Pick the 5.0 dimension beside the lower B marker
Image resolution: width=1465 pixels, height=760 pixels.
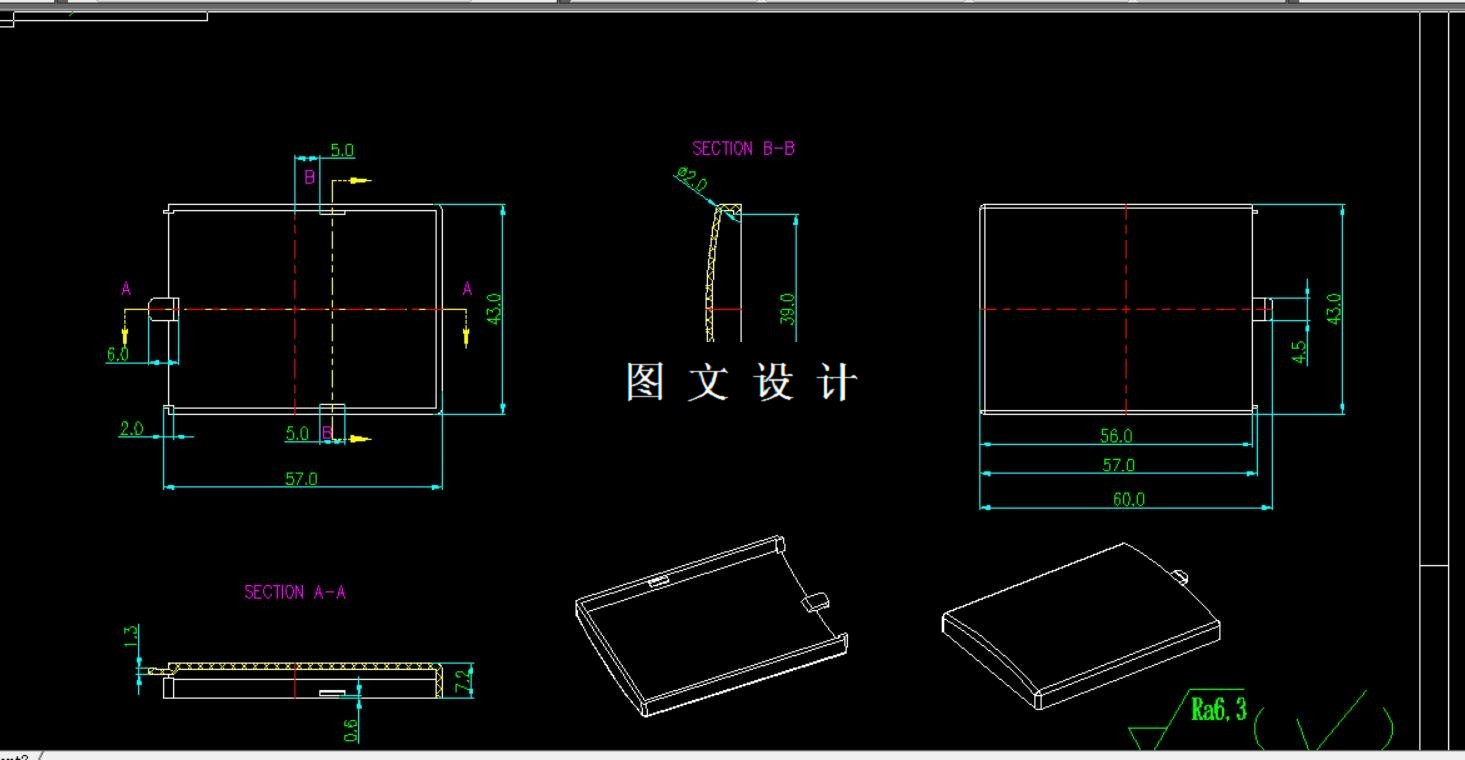[x=297, y=434]
